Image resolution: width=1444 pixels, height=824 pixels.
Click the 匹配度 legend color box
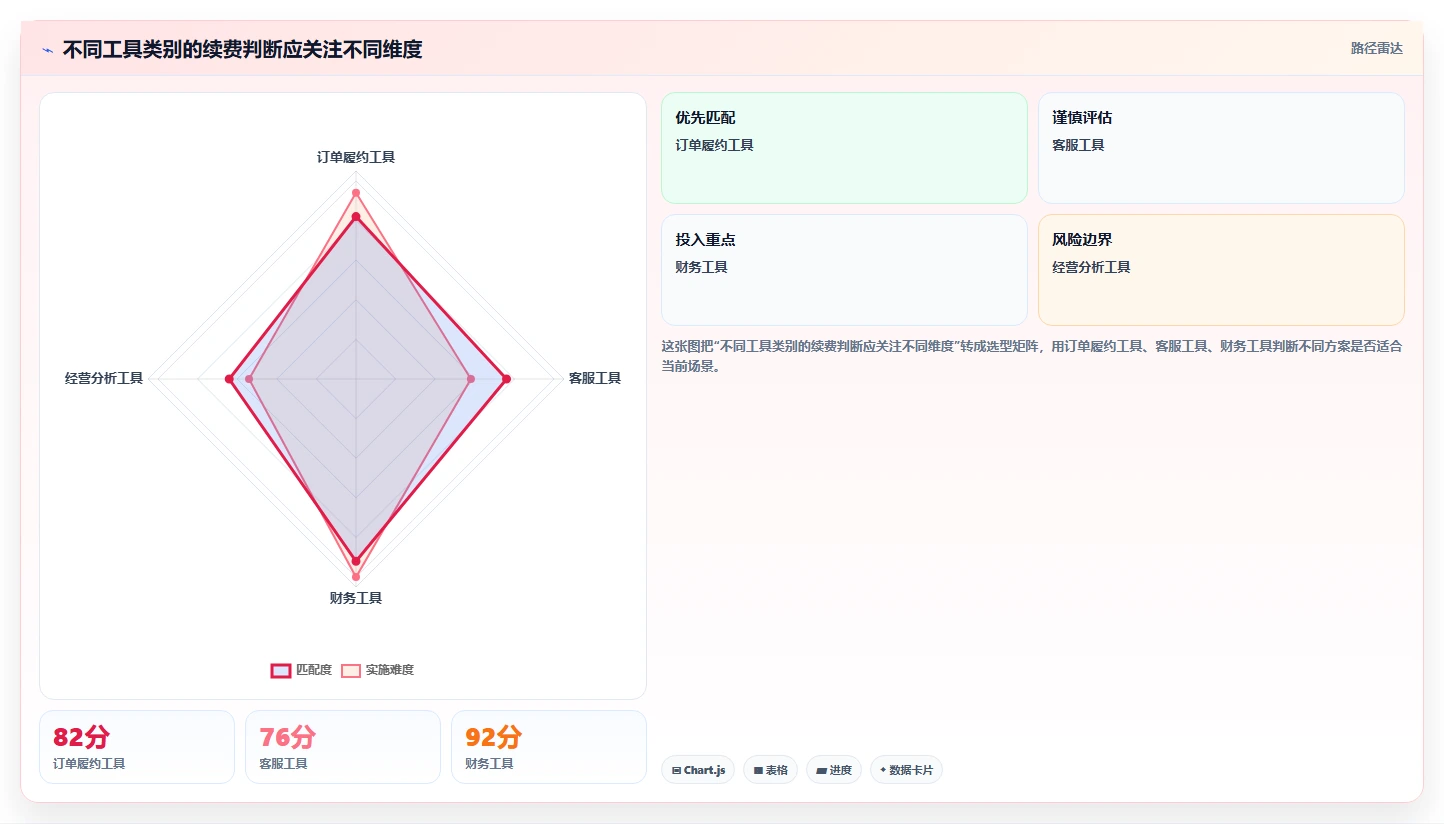coord(281,670)
